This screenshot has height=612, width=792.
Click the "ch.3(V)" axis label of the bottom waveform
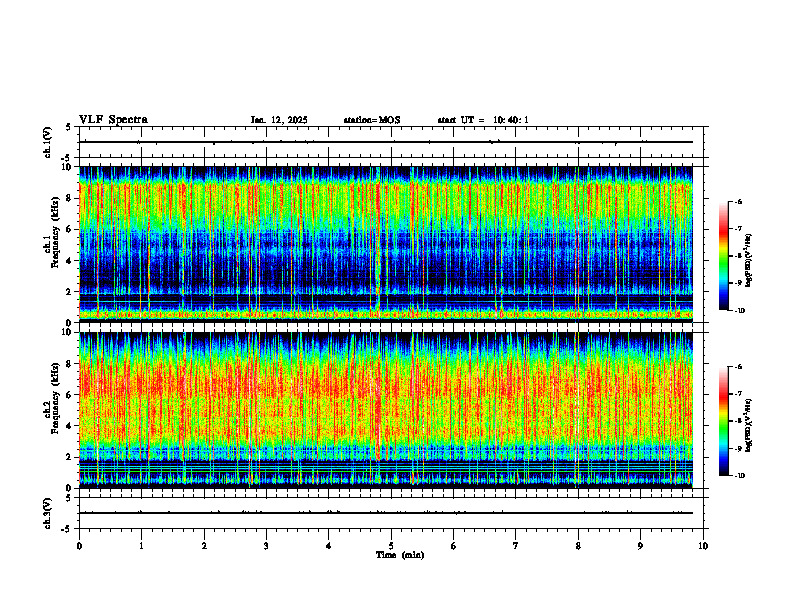(x=47, y=513)
